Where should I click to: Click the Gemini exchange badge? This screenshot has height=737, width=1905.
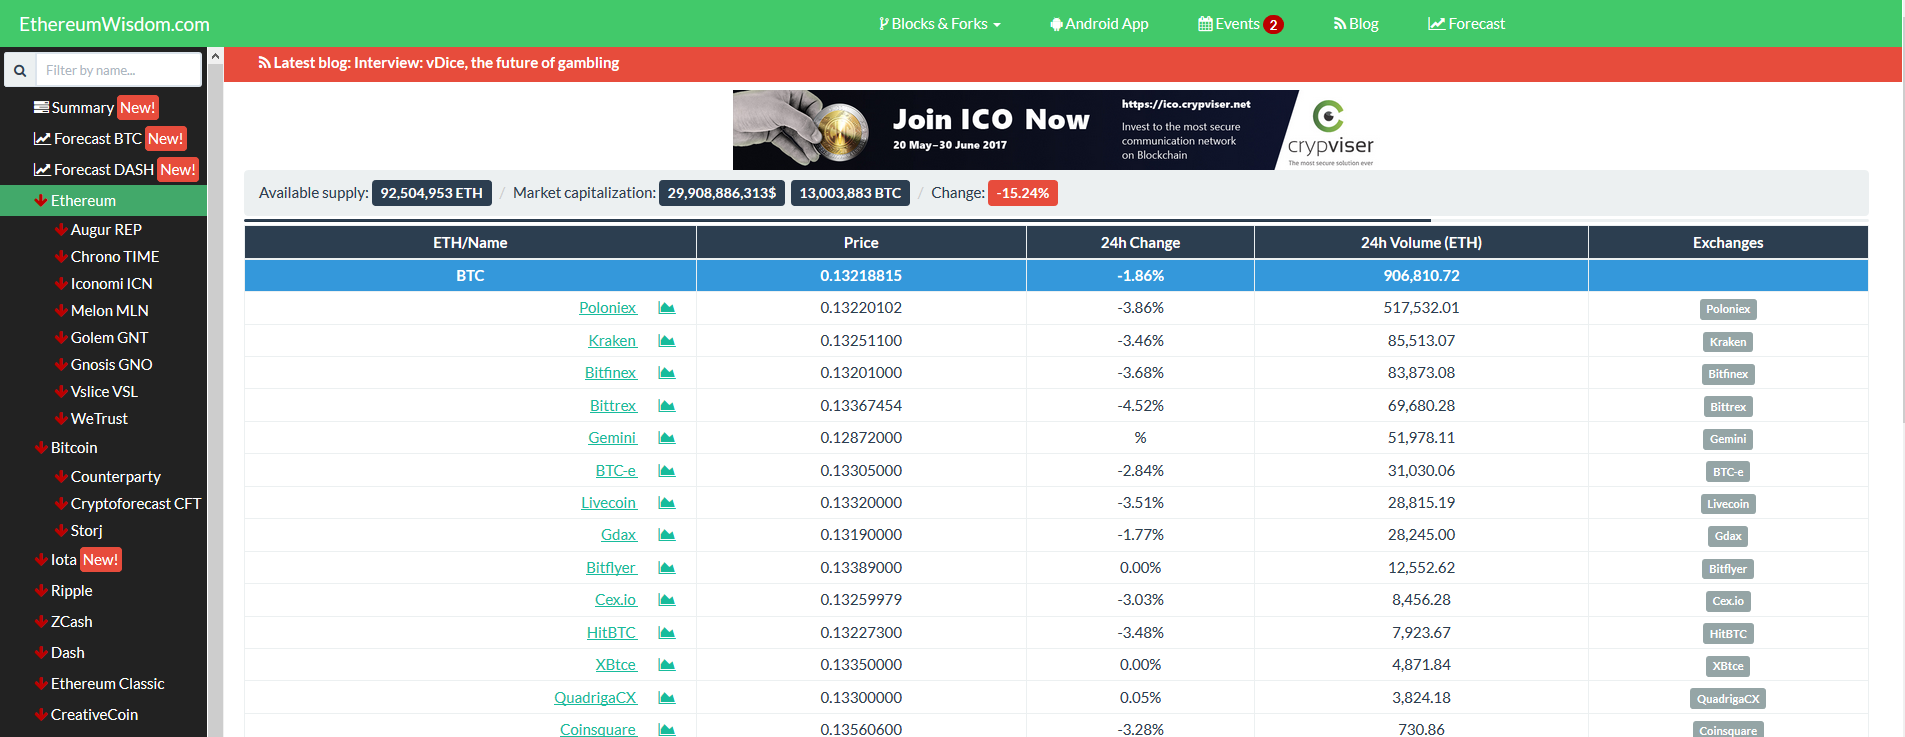click(1727, 439)
